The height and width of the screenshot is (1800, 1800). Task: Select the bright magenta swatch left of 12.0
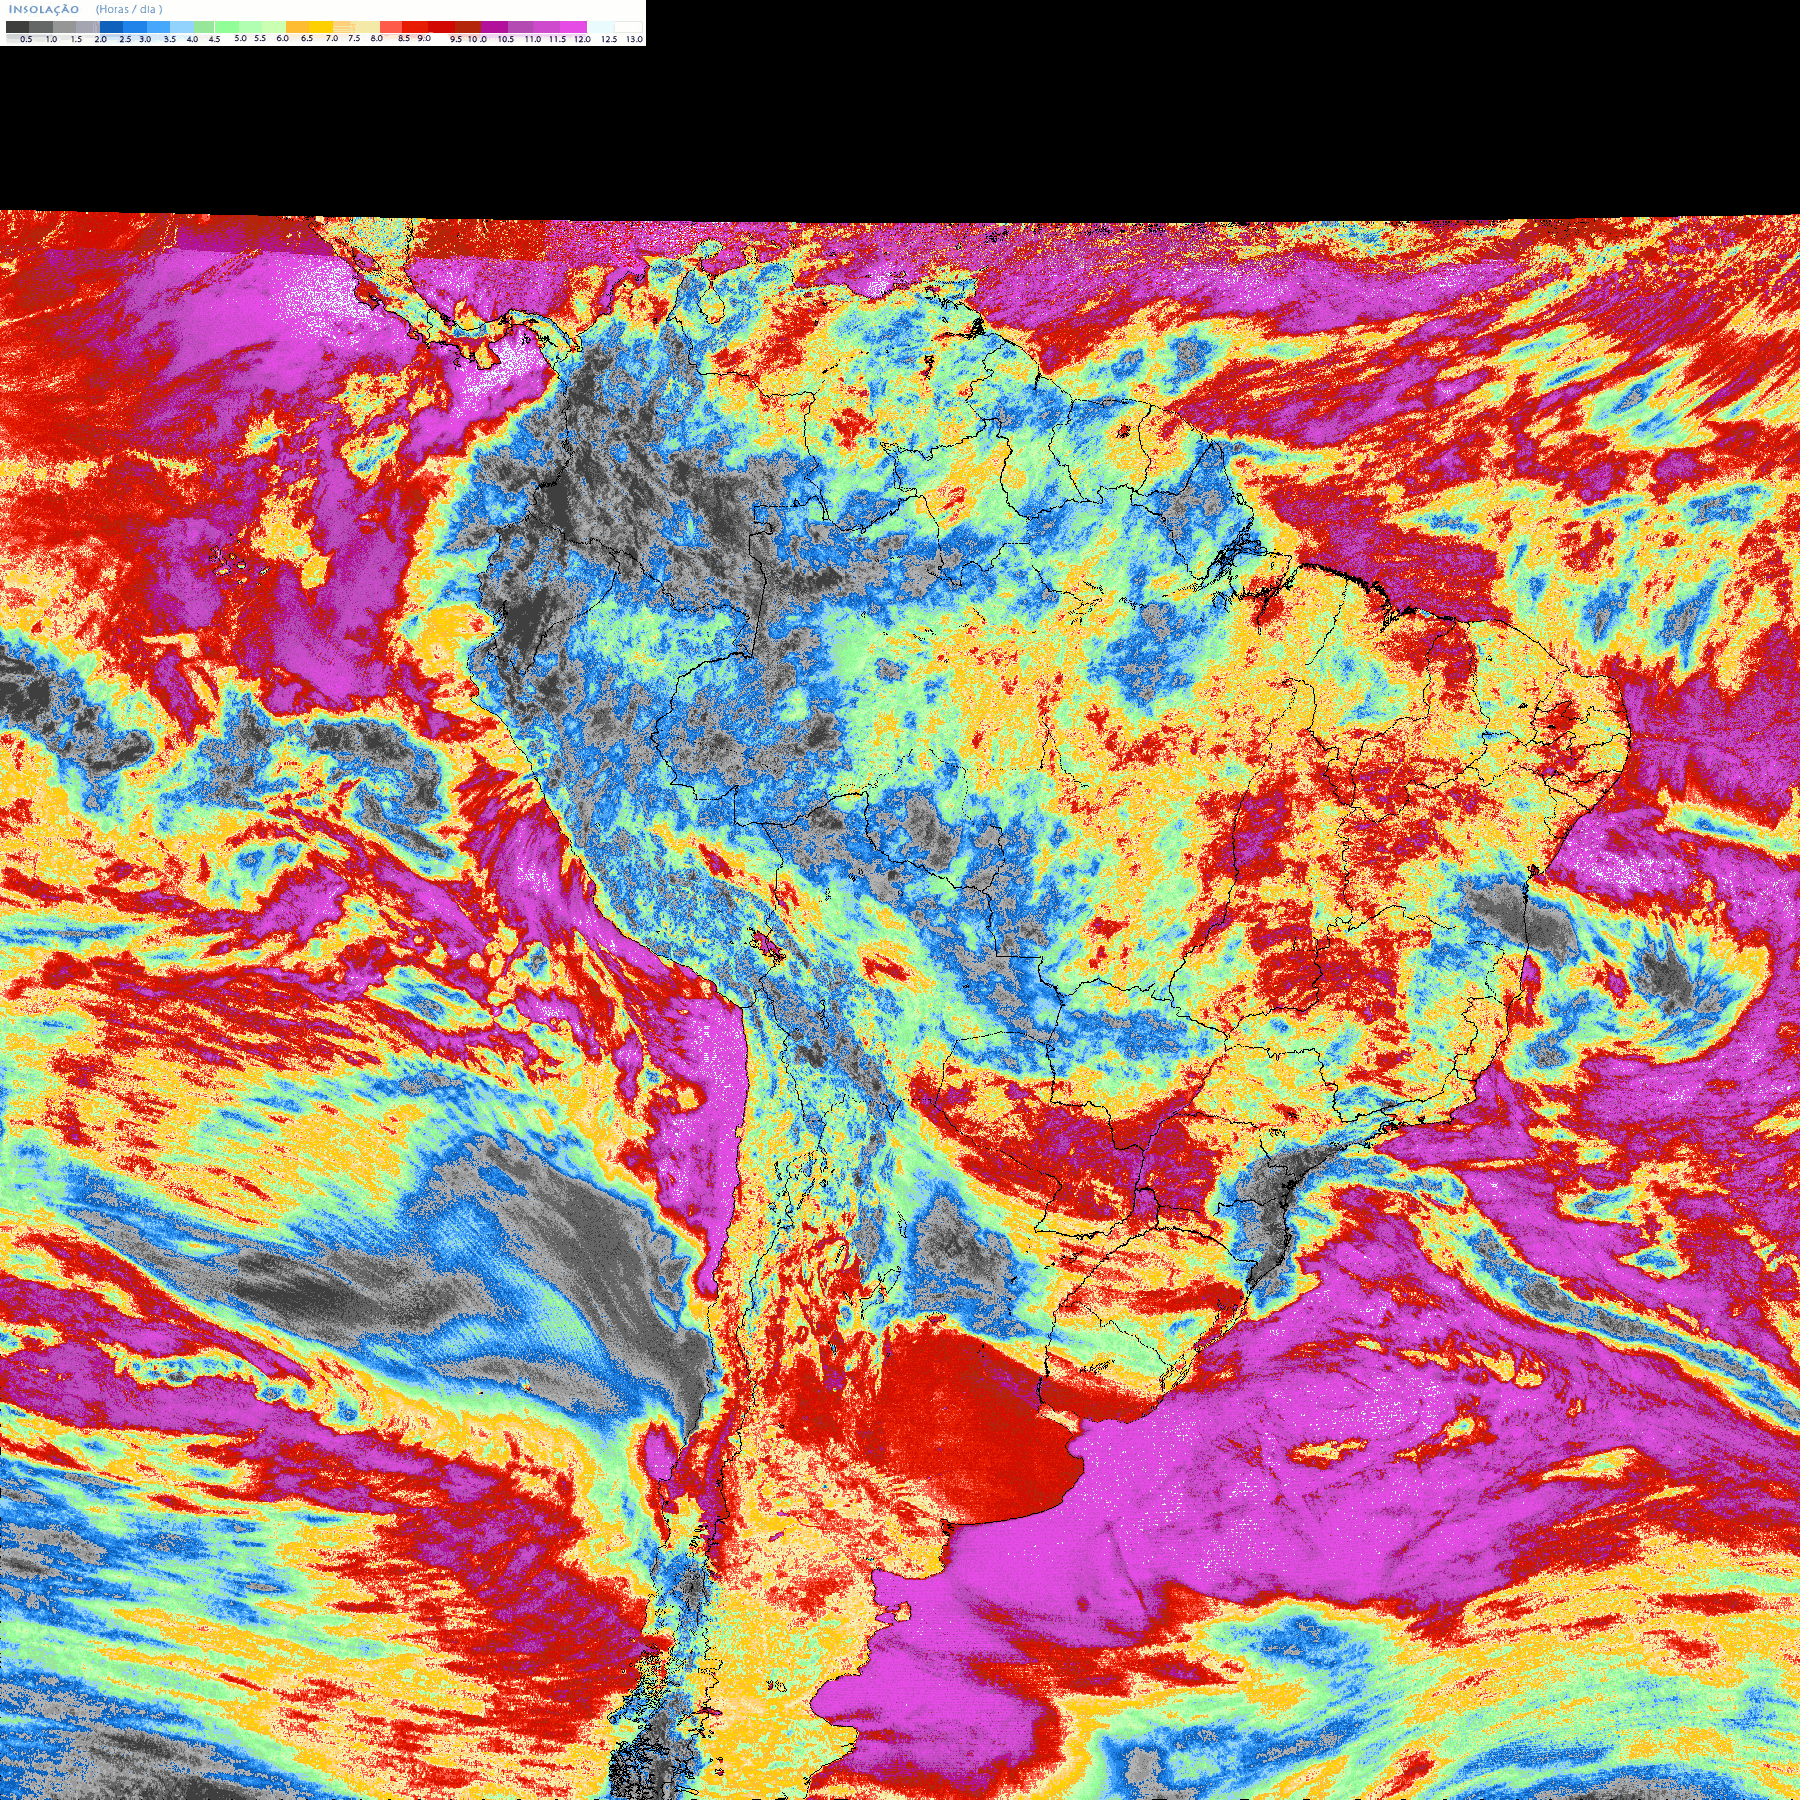pyautogui.click(x=573, y=27)
